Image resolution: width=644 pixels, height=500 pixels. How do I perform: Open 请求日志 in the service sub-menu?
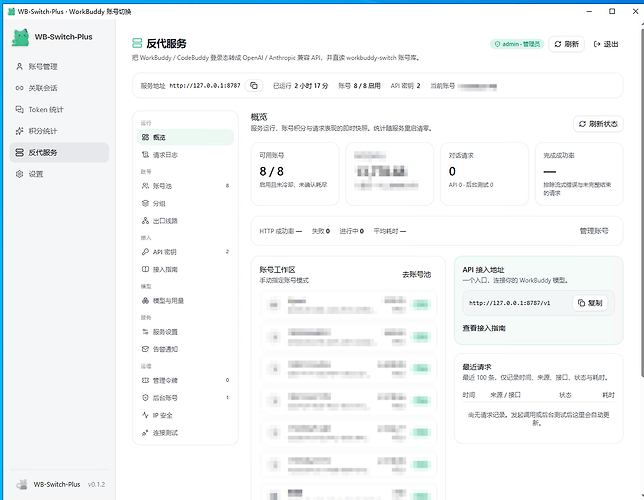[x=185, y=155]
